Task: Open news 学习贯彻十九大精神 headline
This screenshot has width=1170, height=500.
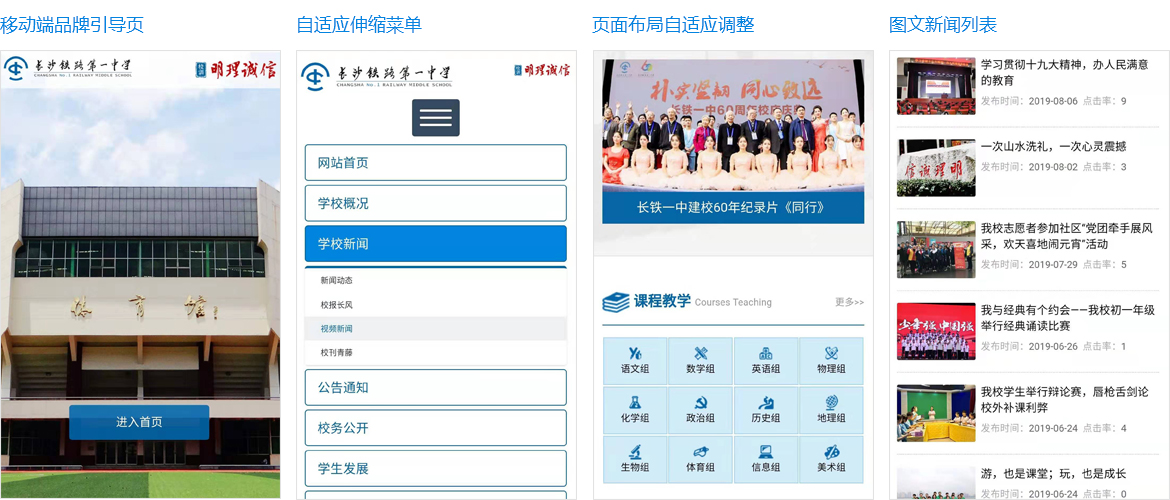Action: click(x=1065, y=72)
